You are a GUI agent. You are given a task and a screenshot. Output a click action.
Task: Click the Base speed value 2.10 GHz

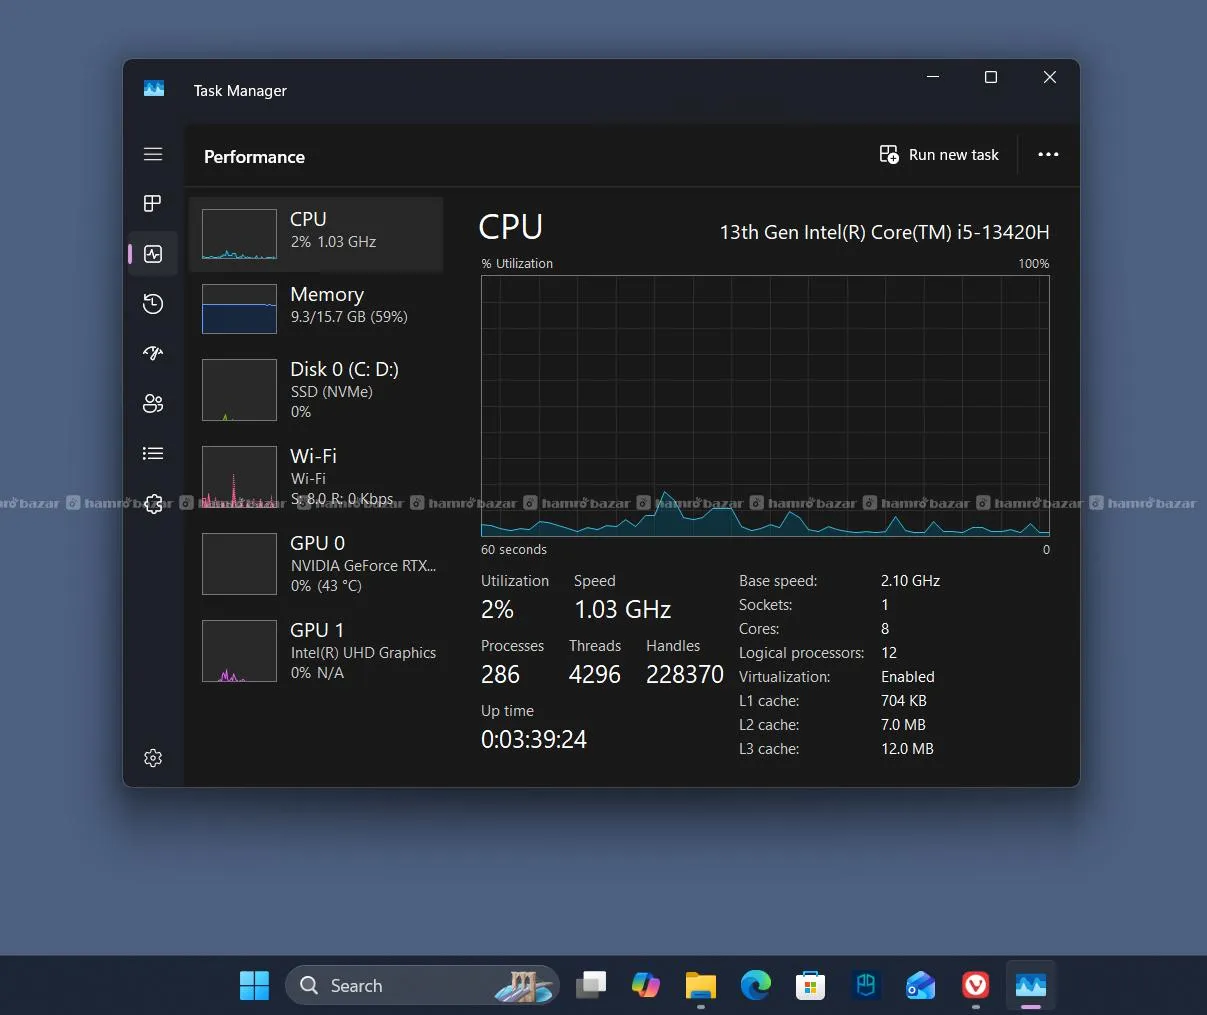(910, 581)
